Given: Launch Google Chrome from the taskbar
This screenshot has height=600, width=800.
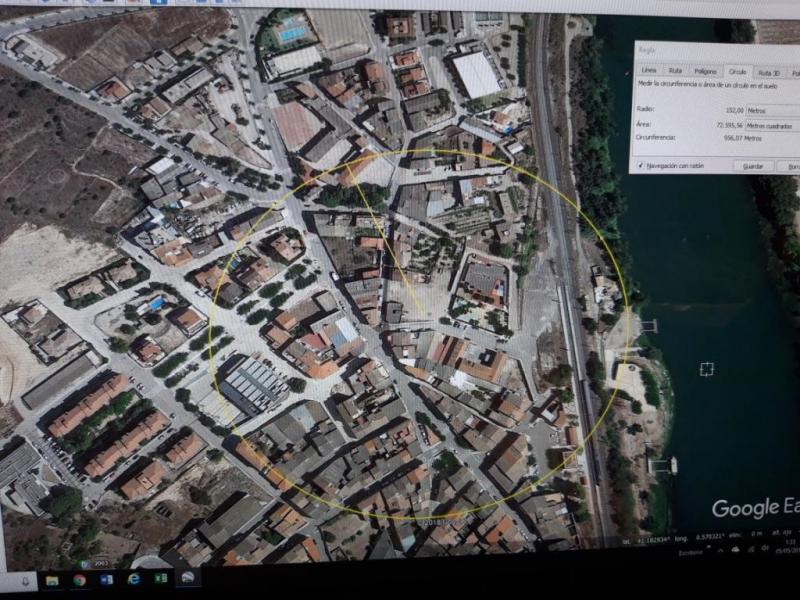Looking at the screenshot, I should click(x=79, y=579).
